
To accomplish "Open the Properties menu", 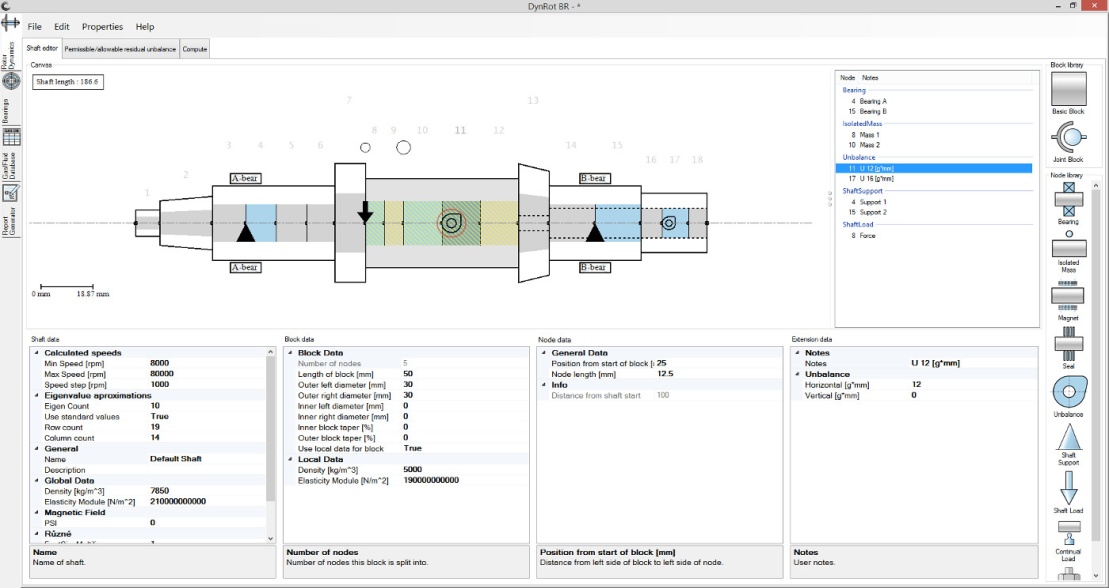I will [x=102, y=27].
